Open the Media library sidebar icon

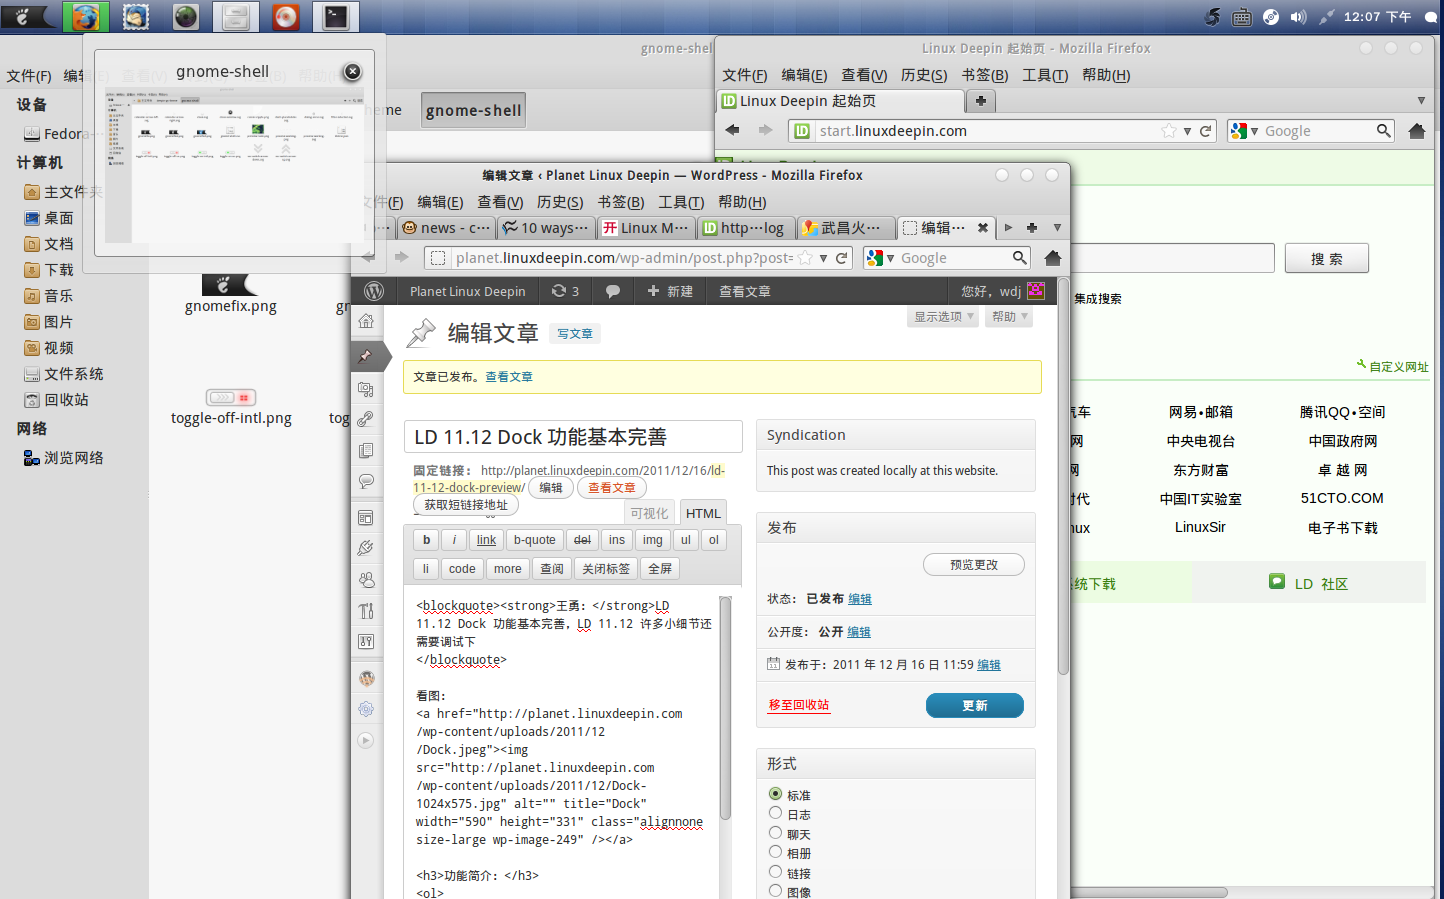[366, 389]
